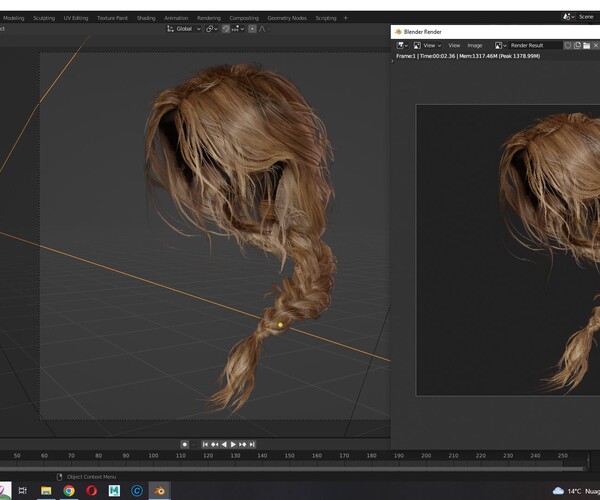Switch to the Scripting workspace tab
Viewport: 600px width, 500px height.
326,18
